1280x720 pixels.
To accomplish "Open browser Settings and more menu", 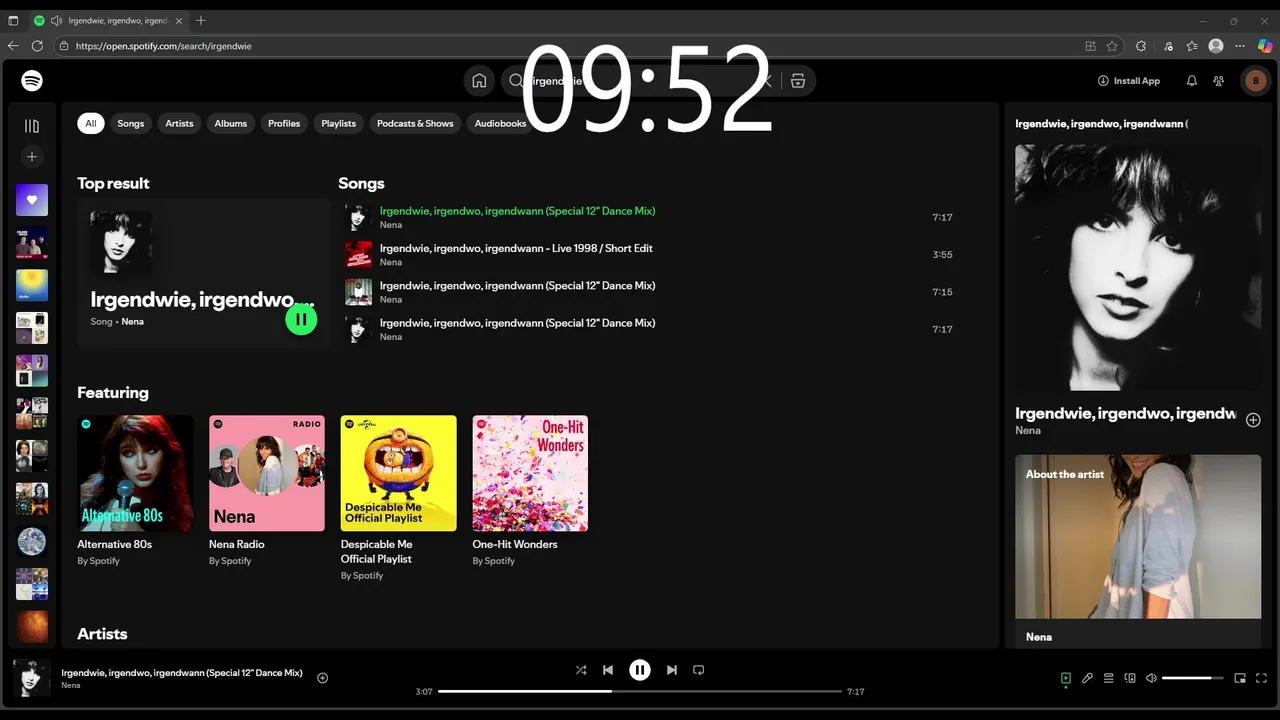I will coord(1241,46).
